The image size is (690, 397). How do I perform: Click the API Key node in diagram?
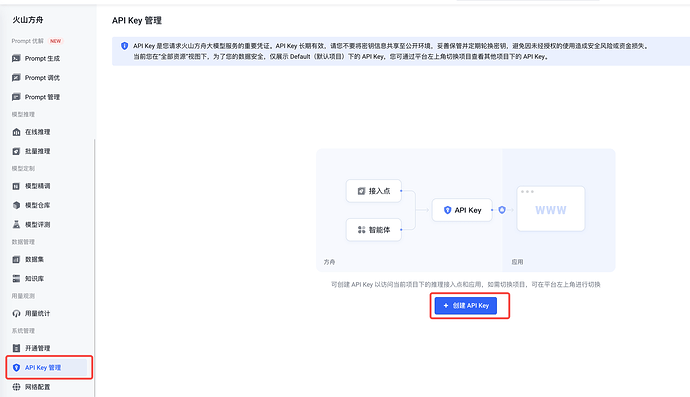(x=462, y=210)
